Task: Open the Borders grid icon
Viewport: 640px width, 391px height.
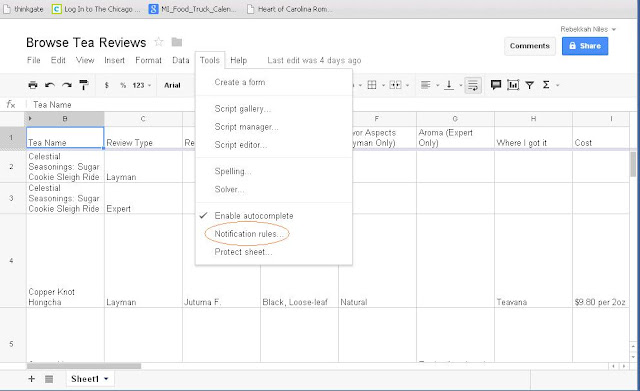Action: coord(372,85)
